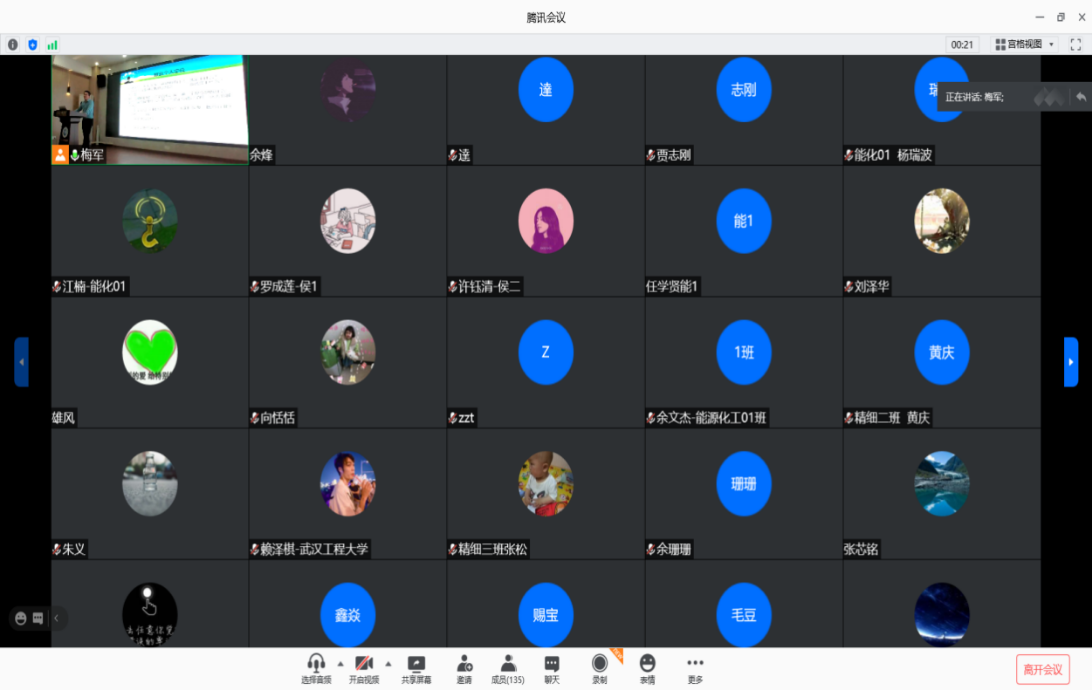Go to next page of participants
The image size is (1092, 690).
1071,362
